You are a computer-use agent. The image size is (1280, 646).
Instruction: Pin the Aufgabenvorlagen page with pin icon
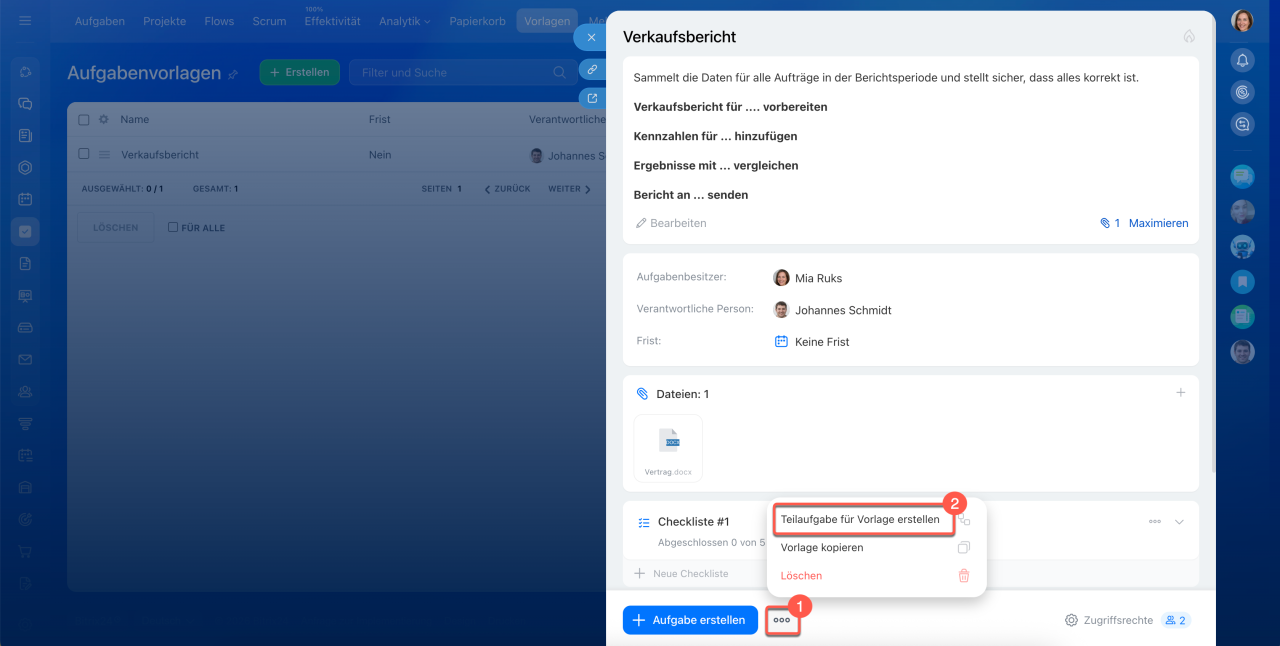[233, 74]
